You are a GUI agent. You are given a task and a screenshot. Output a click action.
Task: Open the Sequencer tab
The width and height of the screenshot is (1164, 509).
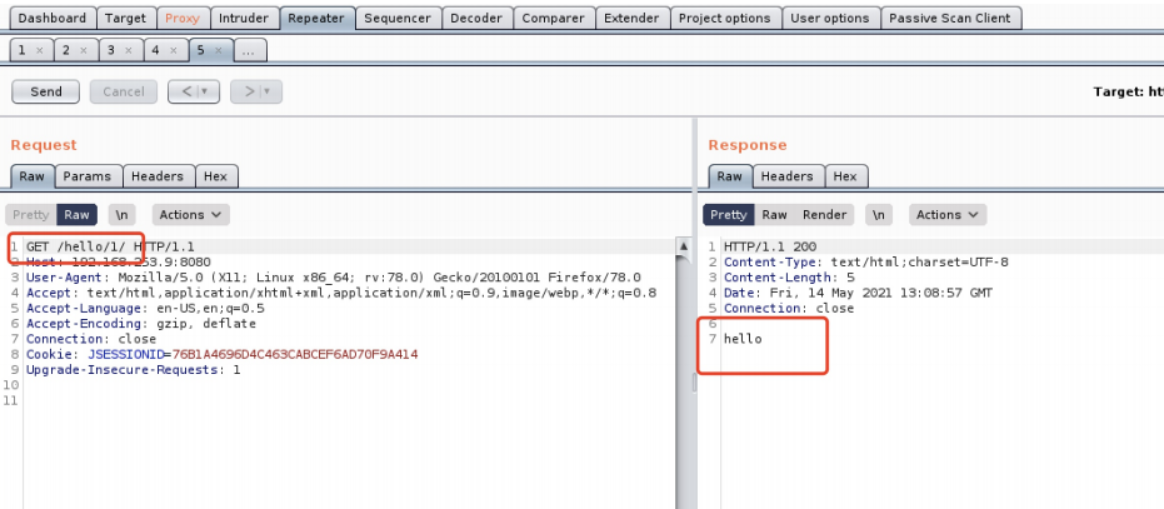tap(399, 18)
